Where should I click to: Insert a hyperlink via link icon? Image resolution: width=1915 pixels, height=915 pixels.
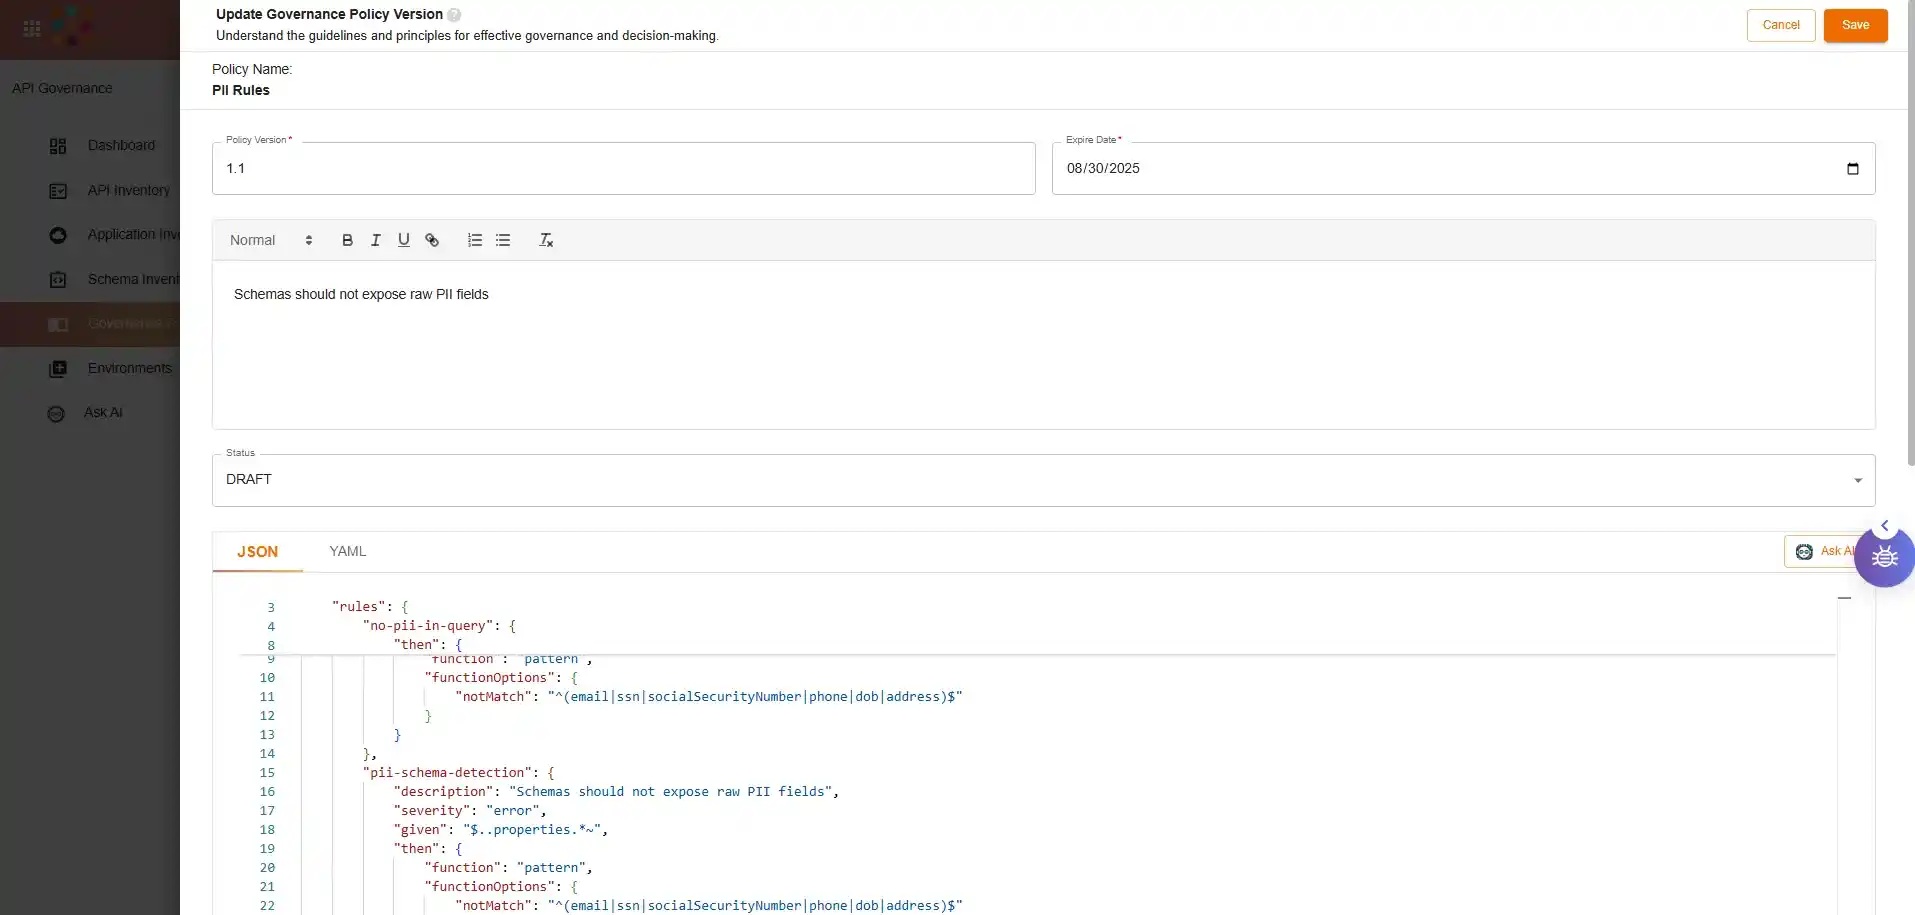432,240
